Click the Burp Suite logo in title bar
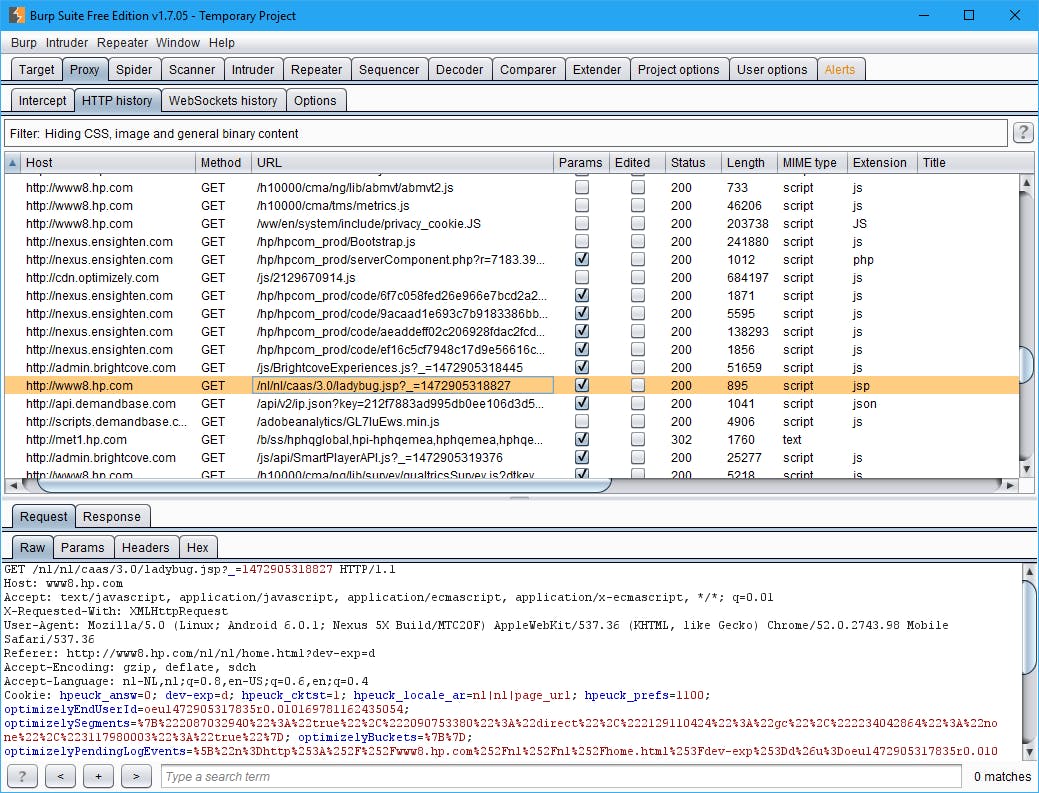 coord(17,15)
